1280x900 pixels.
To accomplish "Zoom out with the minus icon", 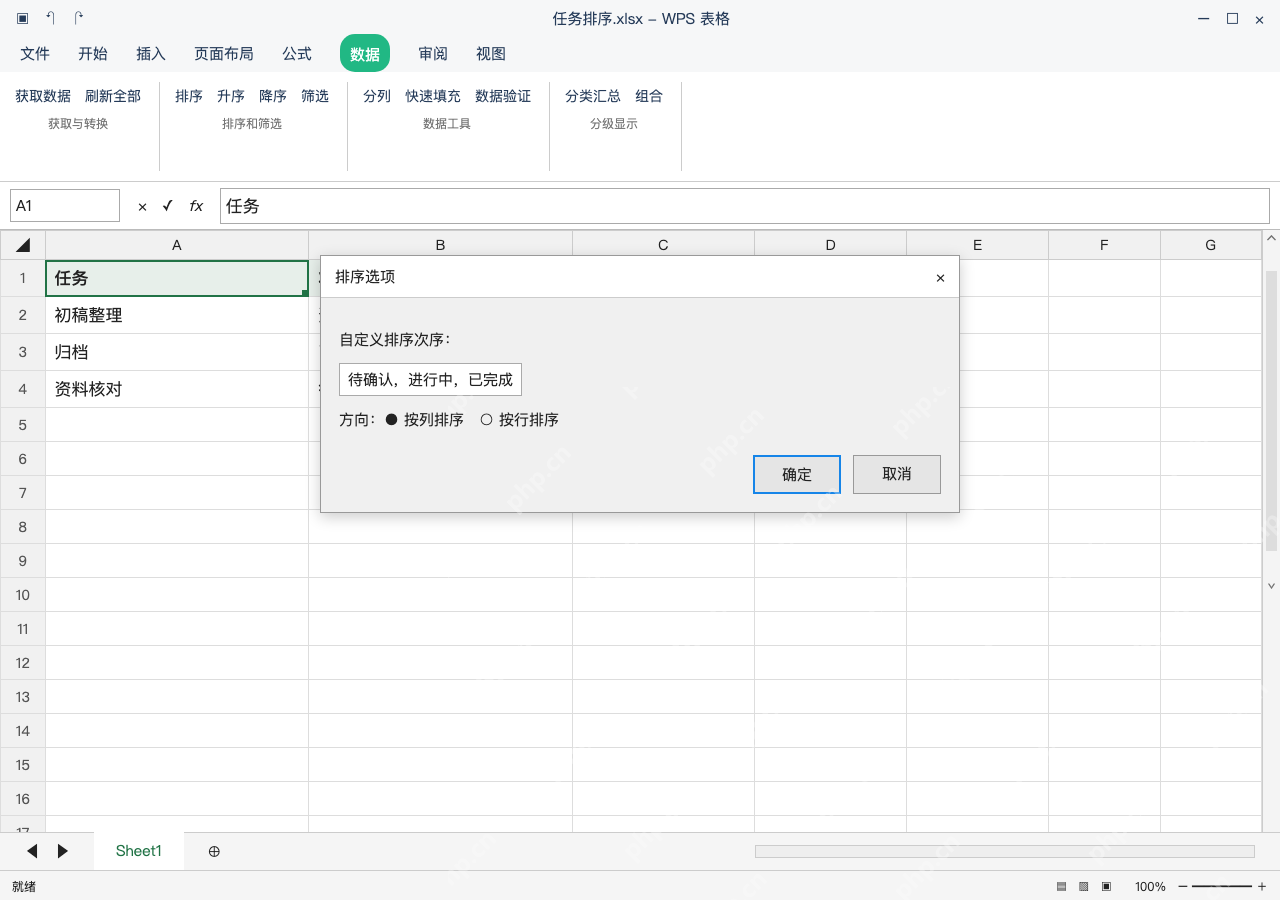I will click(x=1183, y=887).
